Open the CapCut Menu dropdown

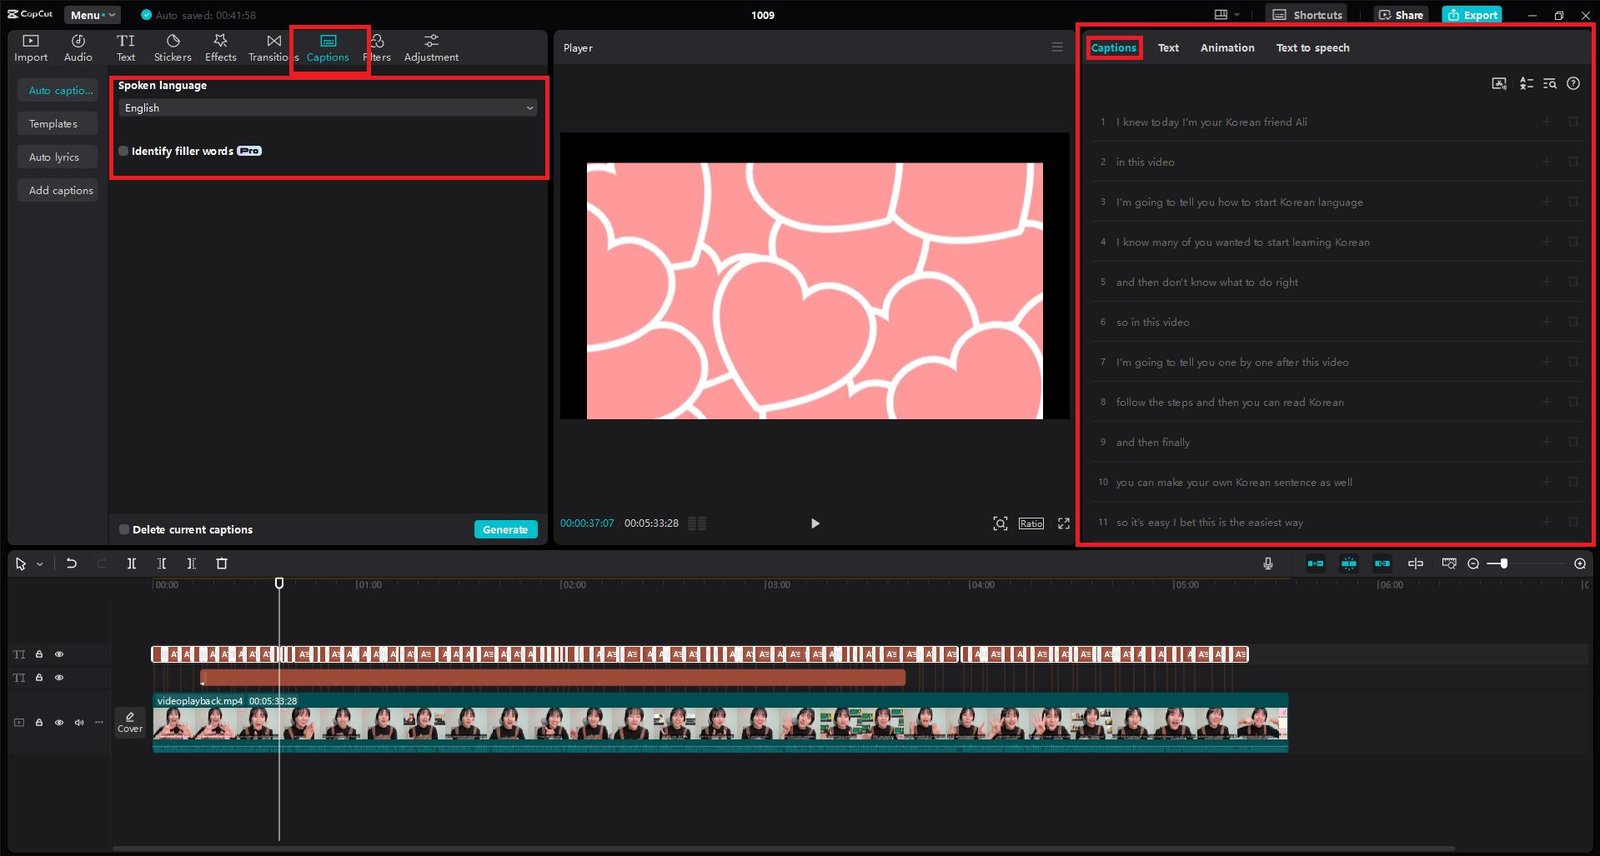92,15
